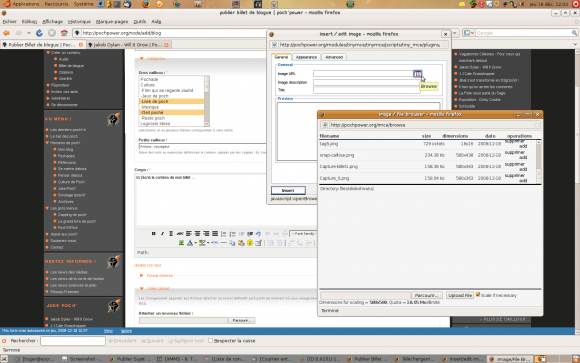Click the Image description input field

click(x=367, y=82)
